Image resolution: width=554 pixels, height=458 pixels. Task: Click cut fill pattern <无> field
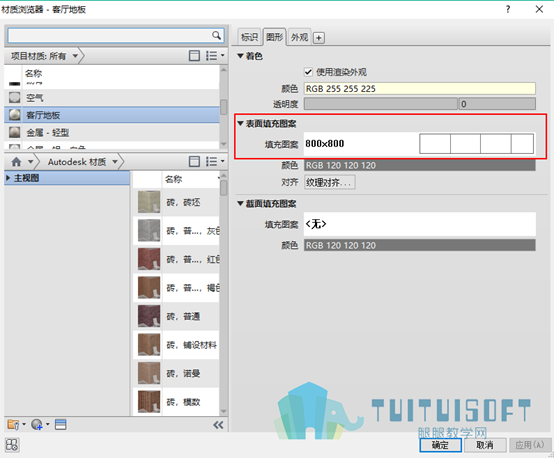pyautogui.click(x=420, y=224)
